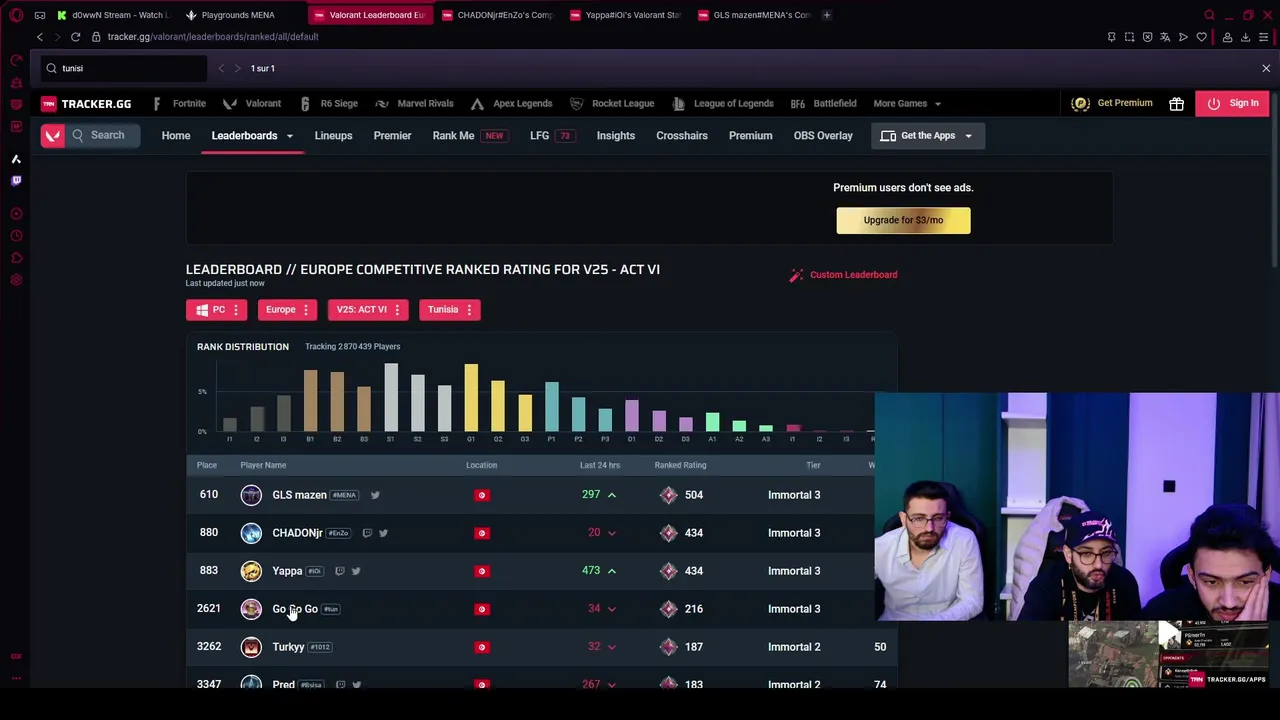Screen dimensions: 1280x720
Task: Go back with the browser back arrow
Action: click(40, 37)
